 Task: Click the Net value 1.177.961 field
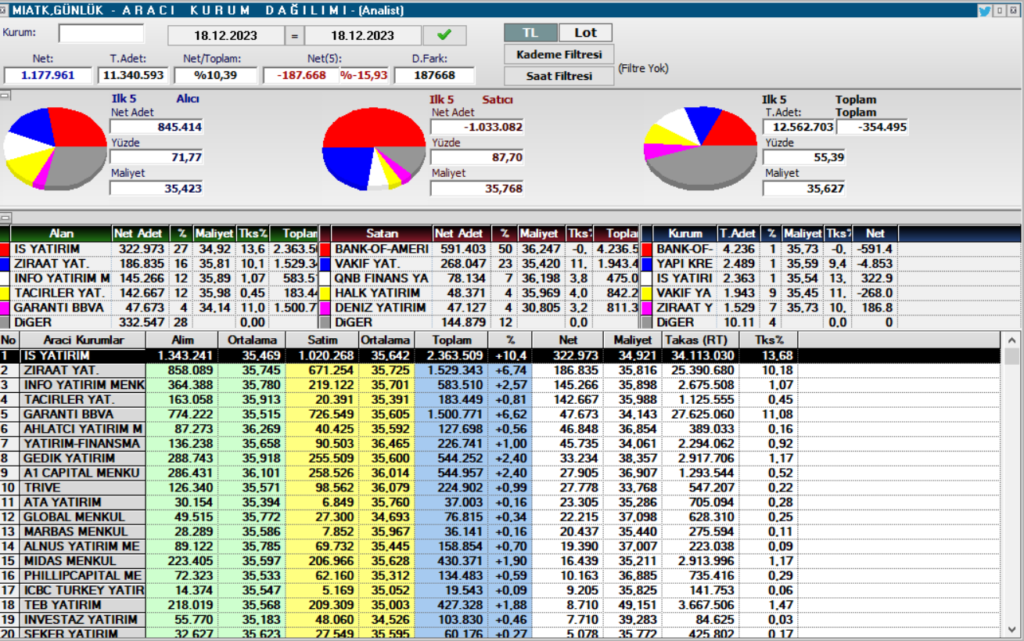pyautogui.click(x=48, y=76)
